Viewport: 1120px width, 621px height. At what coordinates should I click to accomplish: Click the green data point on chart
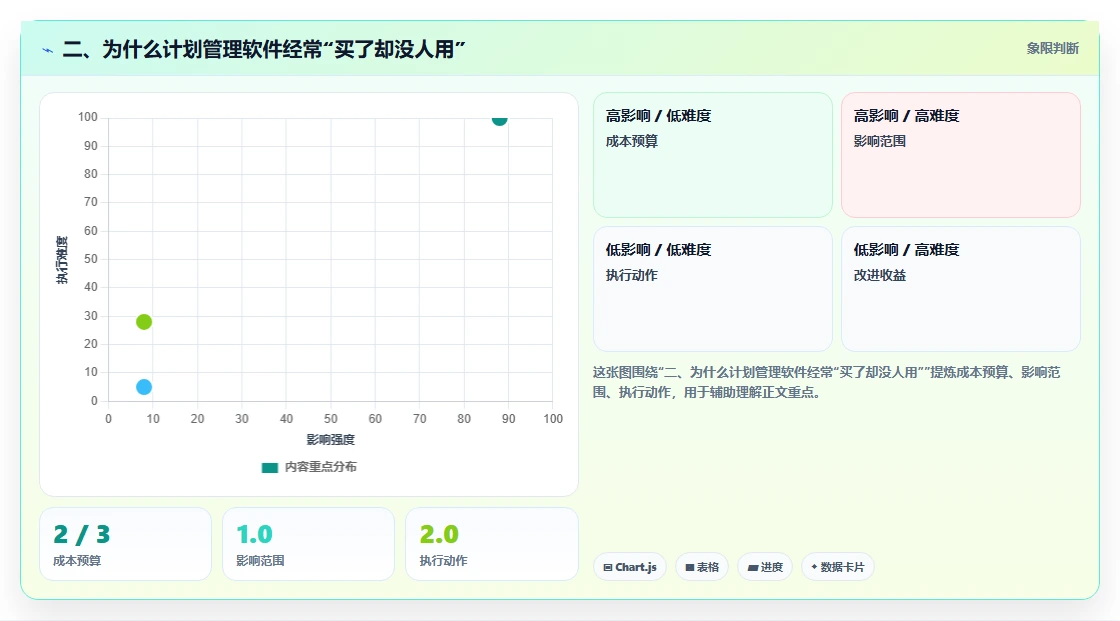pos(144,322)
